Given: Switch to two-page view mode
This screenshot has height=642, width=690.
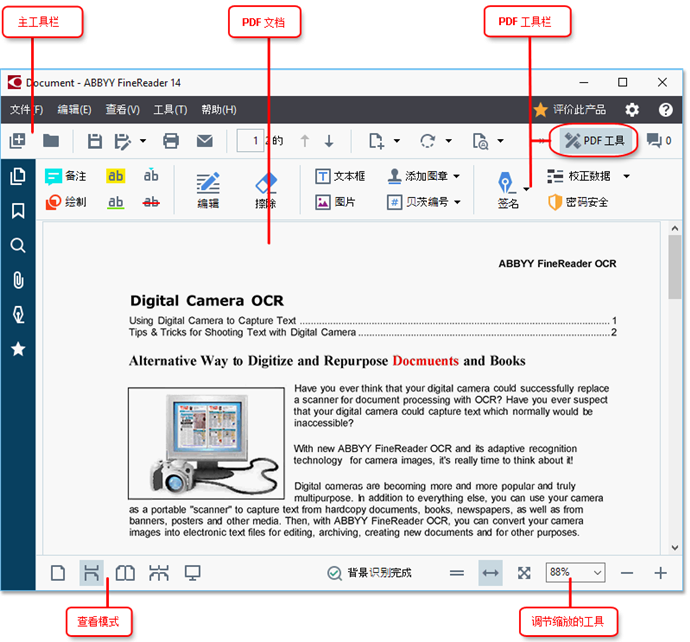Looking at the screenshot, I should pos(125,573).
